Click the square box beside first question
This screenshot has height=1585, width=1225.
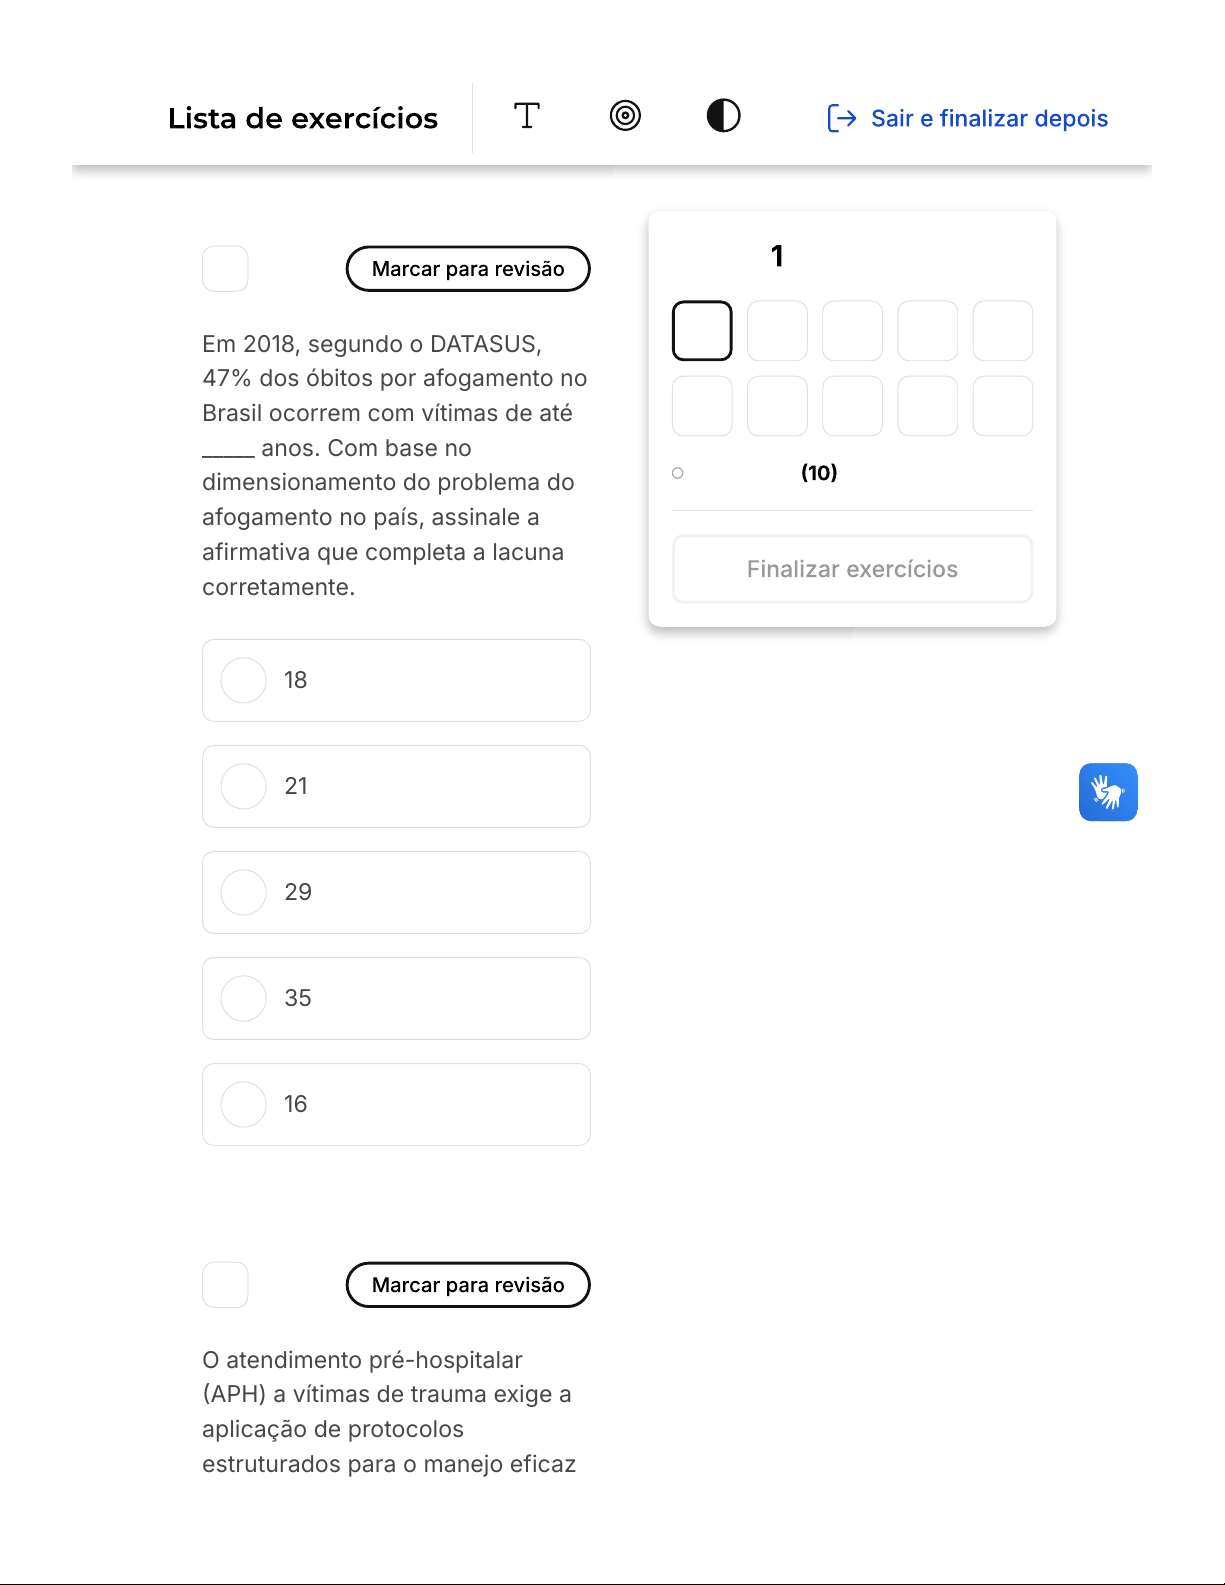pyautogui.click(x=225, y=269)
